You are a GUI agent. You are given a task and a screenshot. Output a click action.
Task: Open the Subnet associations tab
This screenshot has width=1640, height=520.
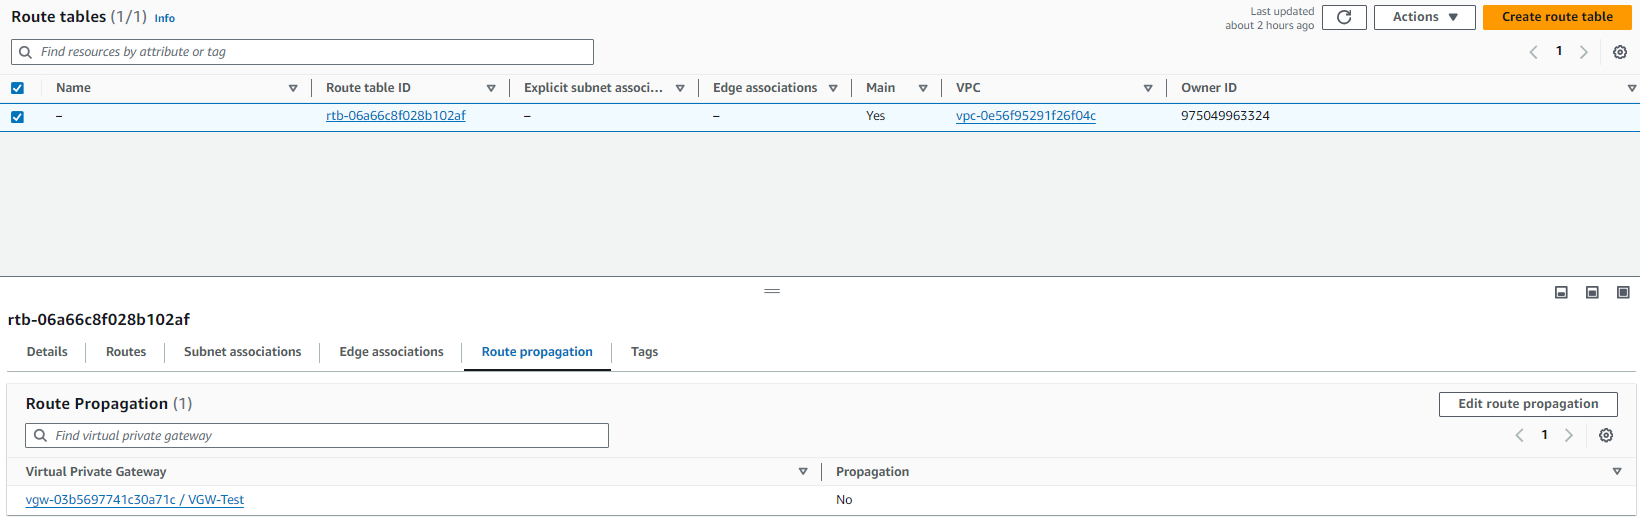(242, 352)
